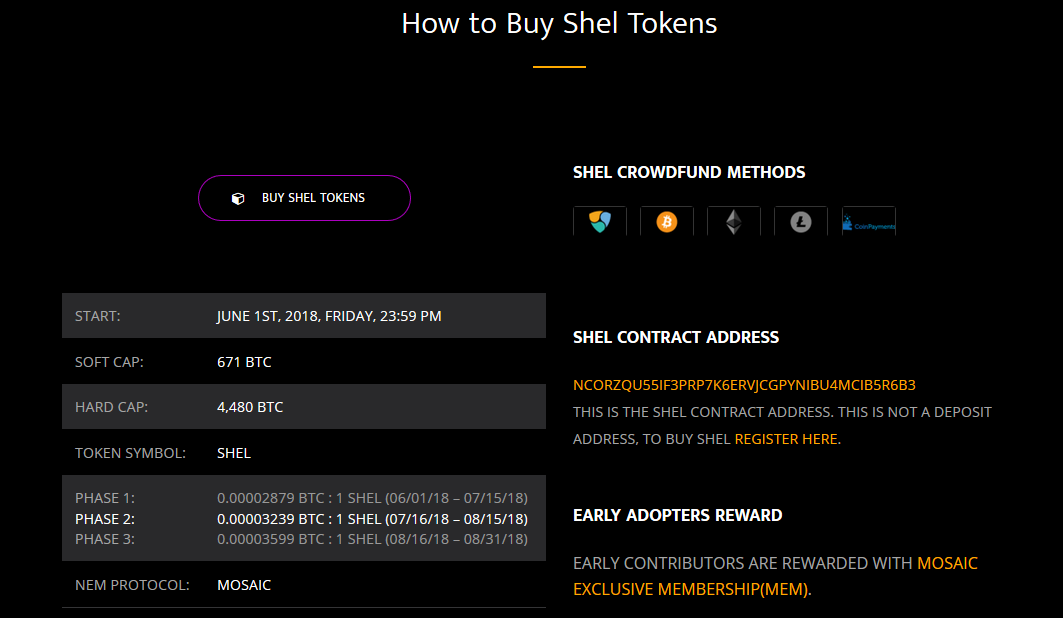Image resolution: width=1063 pixels, height=618 pixels.
Task: Select the Litecoin payment icon
Action: coord(801,221)
